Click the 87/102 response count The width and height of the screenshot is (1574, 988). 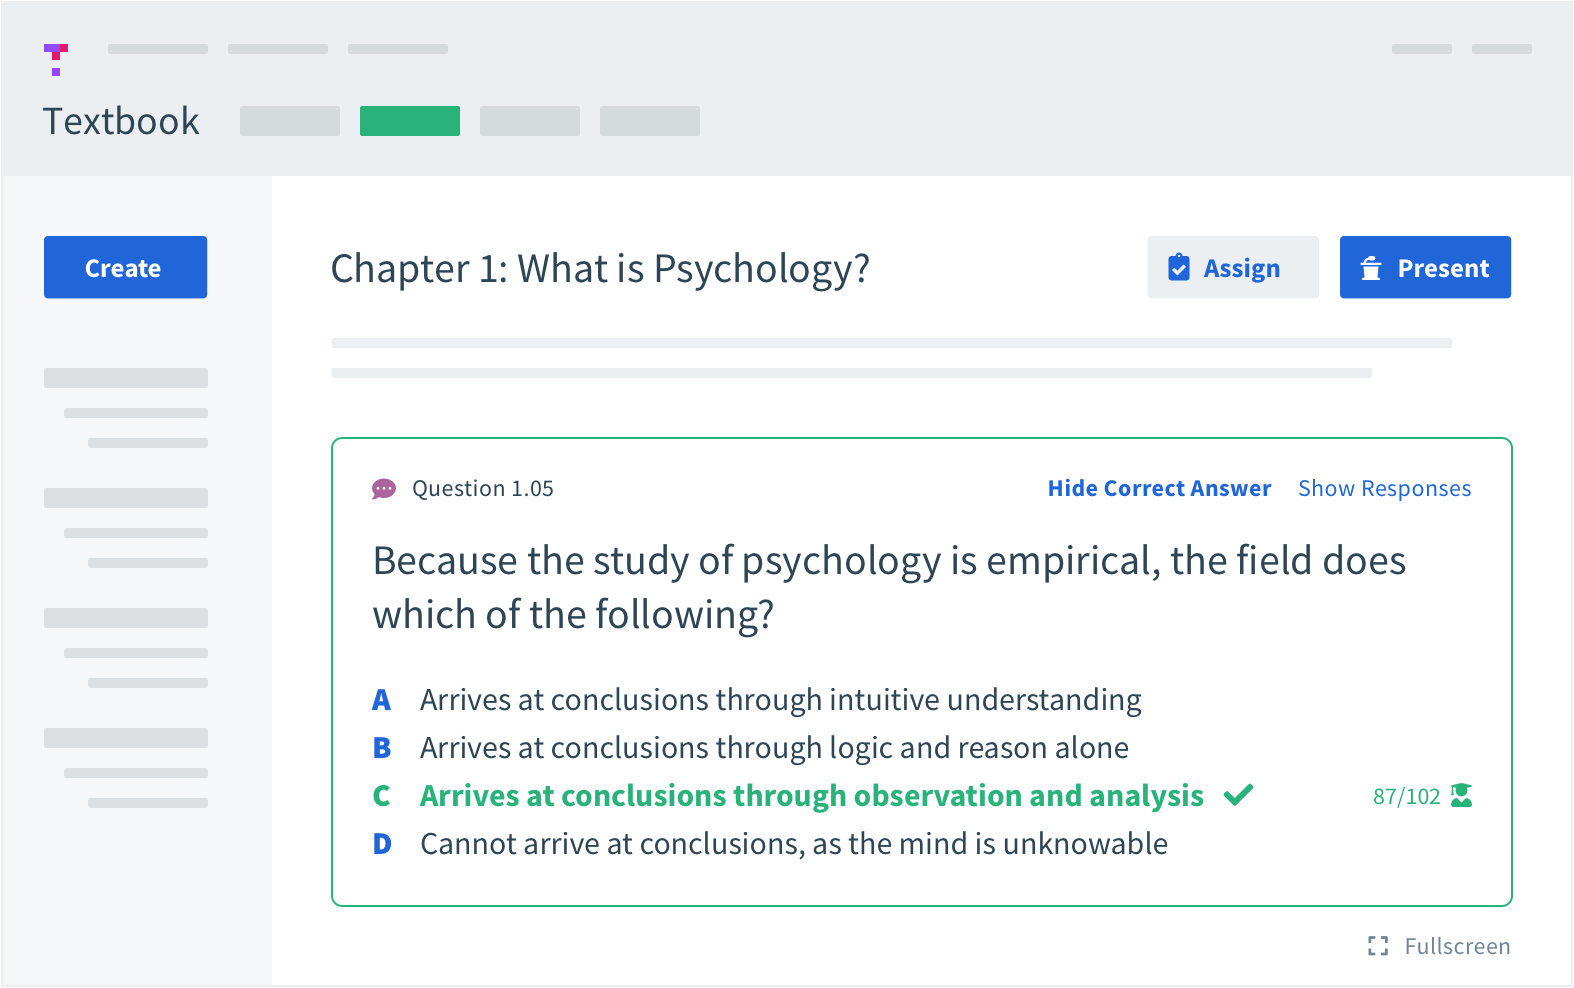[x=1406, y=797]
